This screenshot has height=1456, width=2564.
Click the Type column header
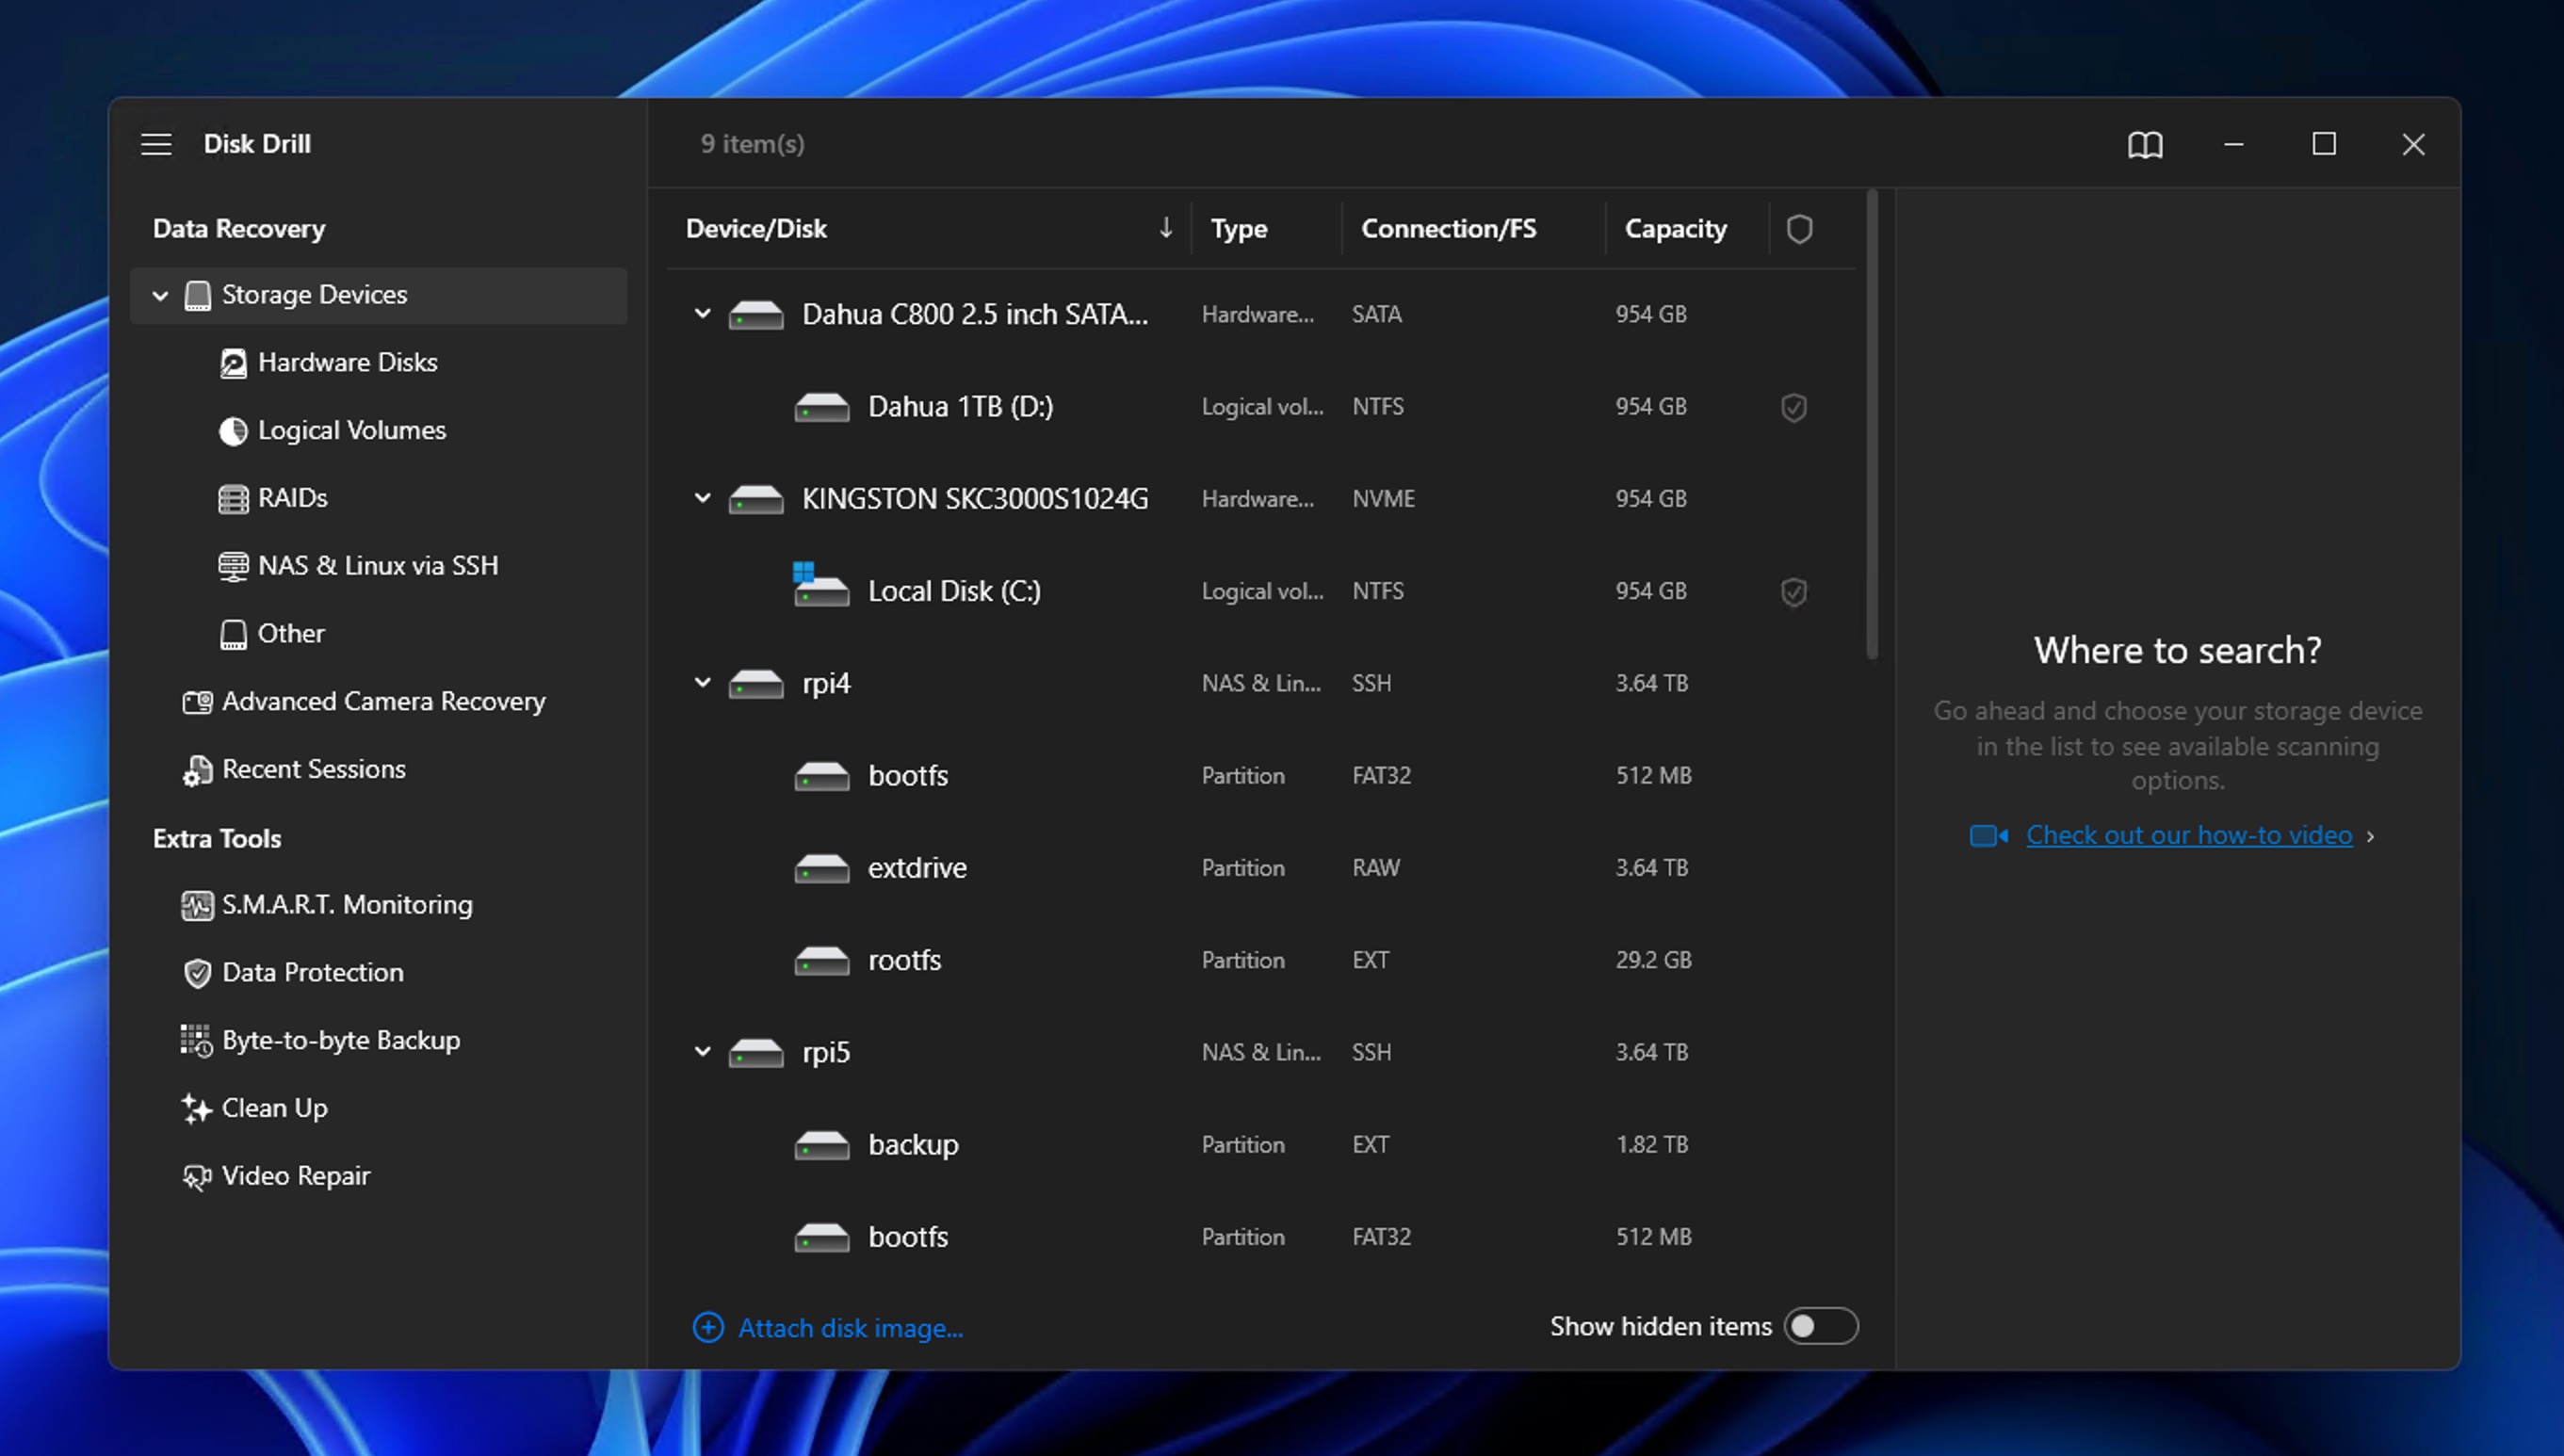1239,229
